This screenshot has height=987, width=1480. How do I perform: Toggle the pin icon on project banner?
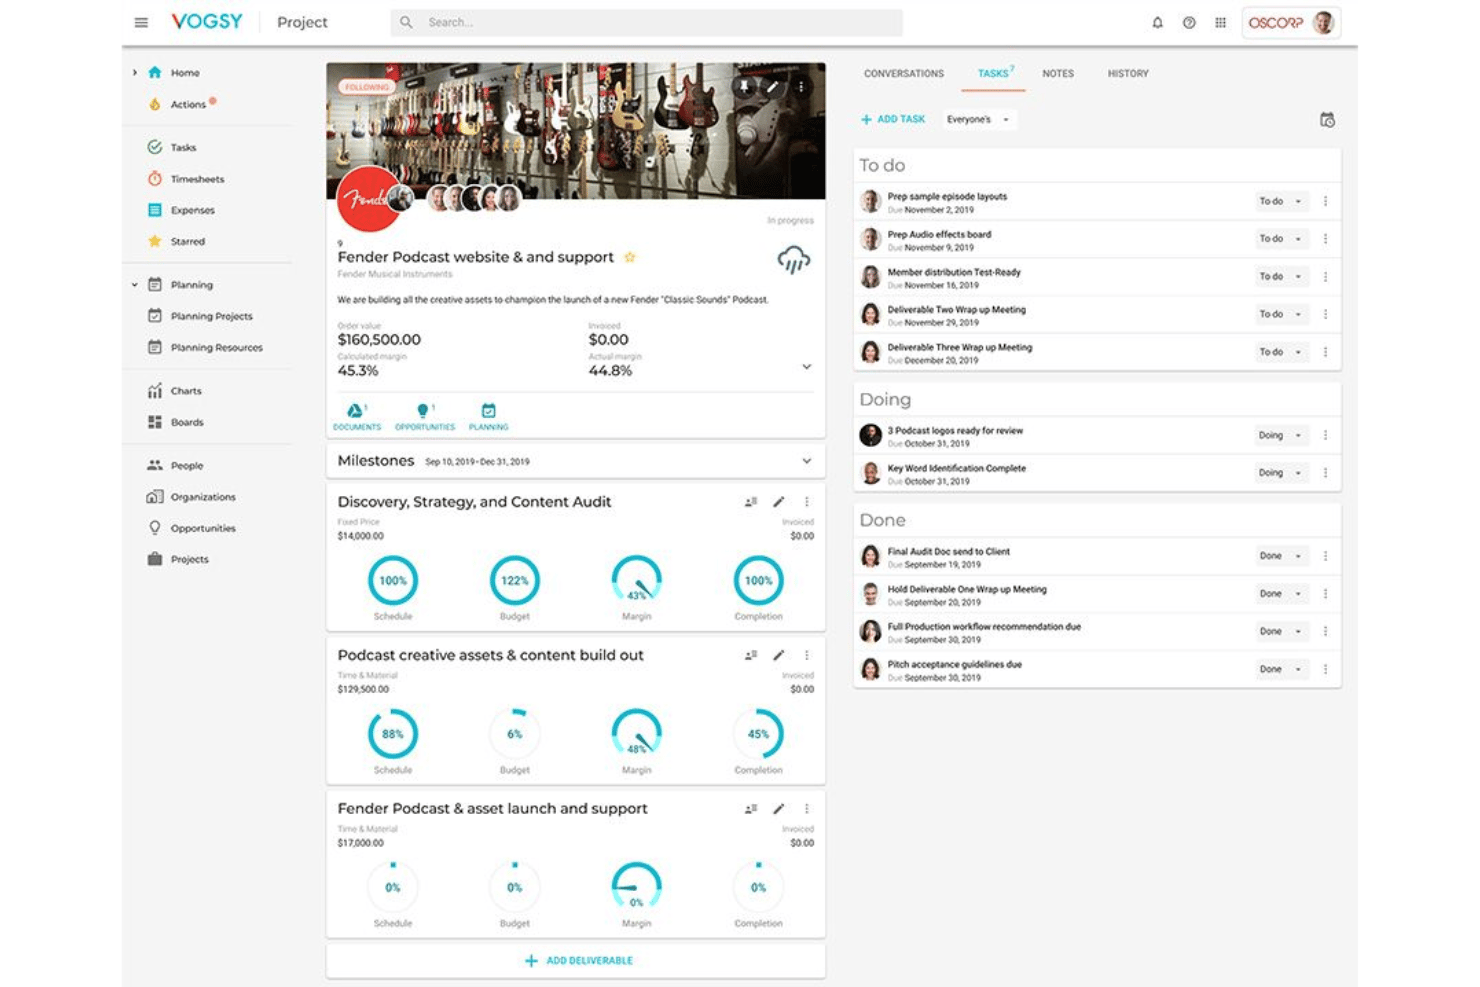pyautogui.click(x=744, y=87)
